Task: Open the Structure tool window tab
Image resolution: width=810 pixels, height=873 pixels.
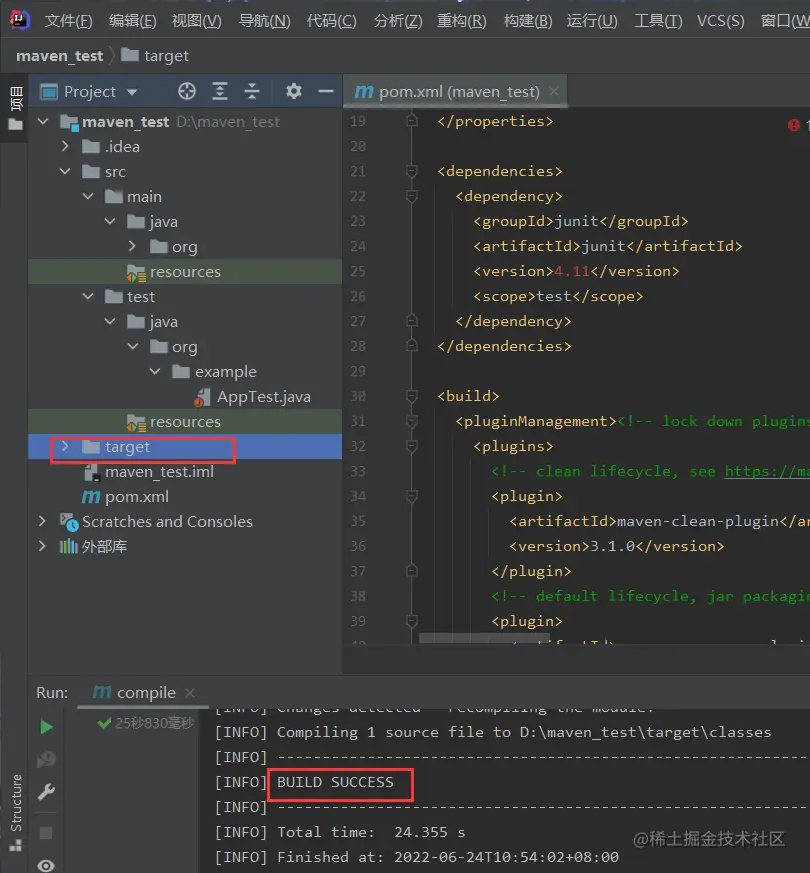Action: click(x=16, y=811)
